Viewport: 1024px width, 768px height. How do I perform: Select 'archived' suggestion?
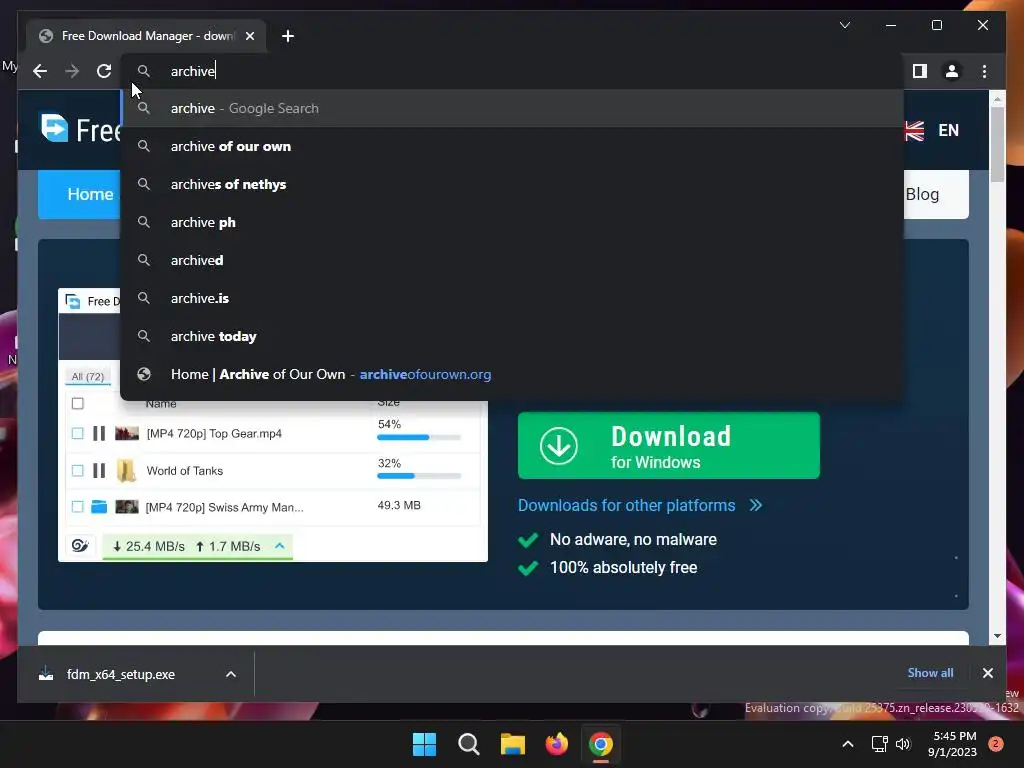[x=512, y=260]
